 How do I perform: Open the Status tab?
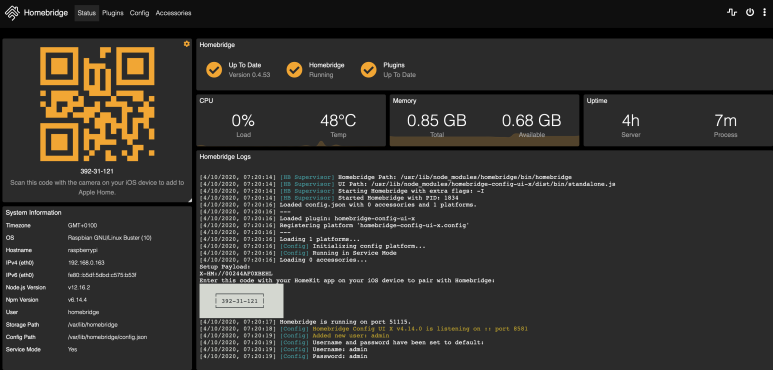pyautogui.click(x=87, y=13)
